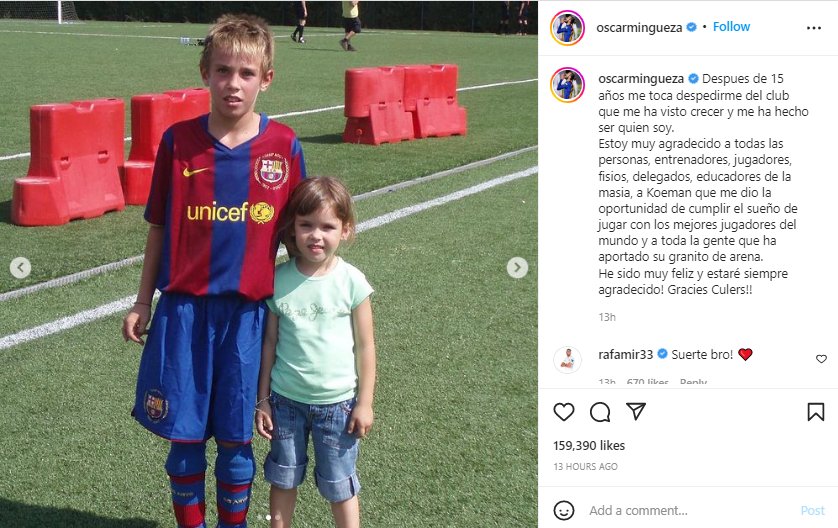This screenshot has width=838, height=528.
Task: Open the rafamir33 commenter profile
Action: 626,354
